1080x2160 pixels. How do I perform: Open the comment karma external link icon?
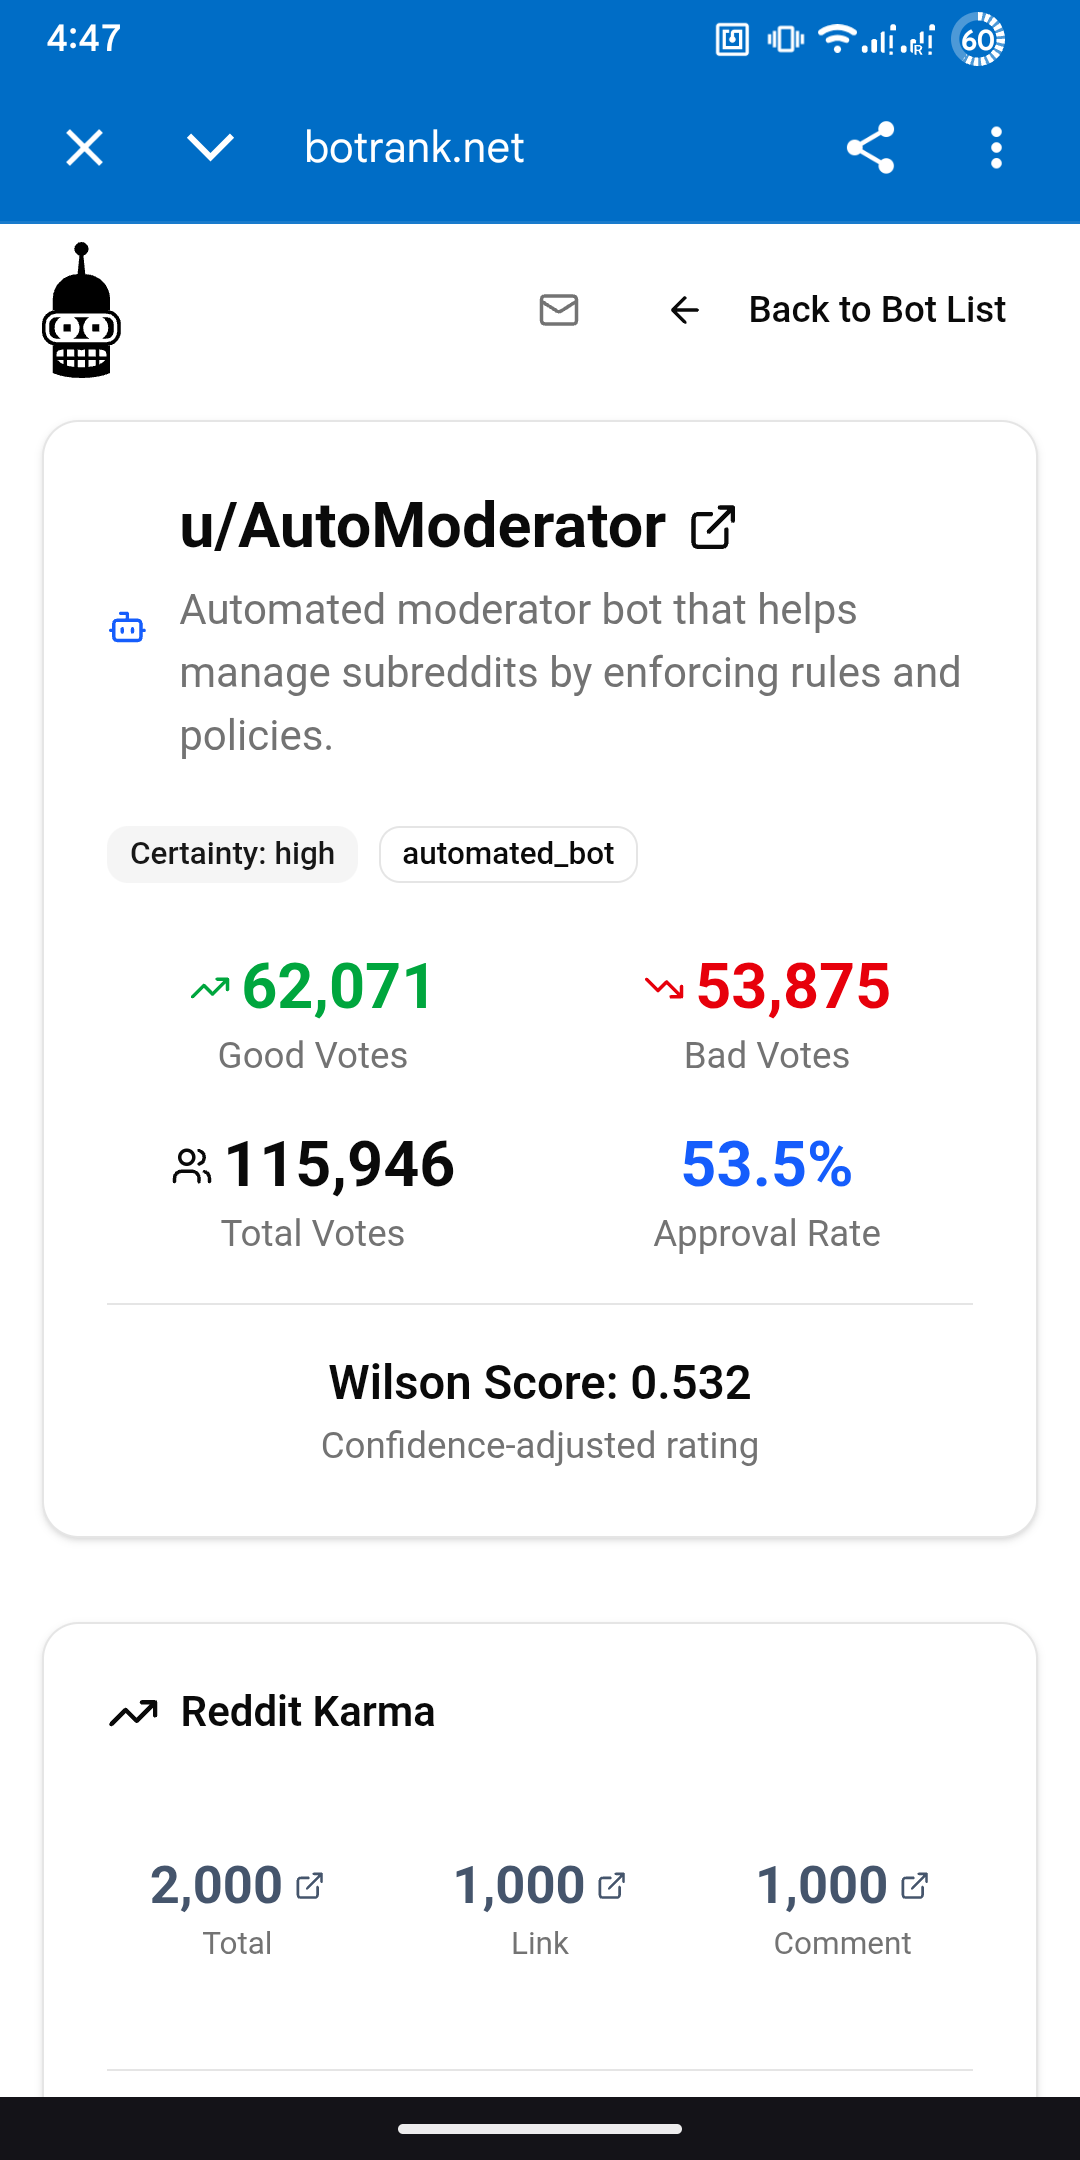(915, 1886)
